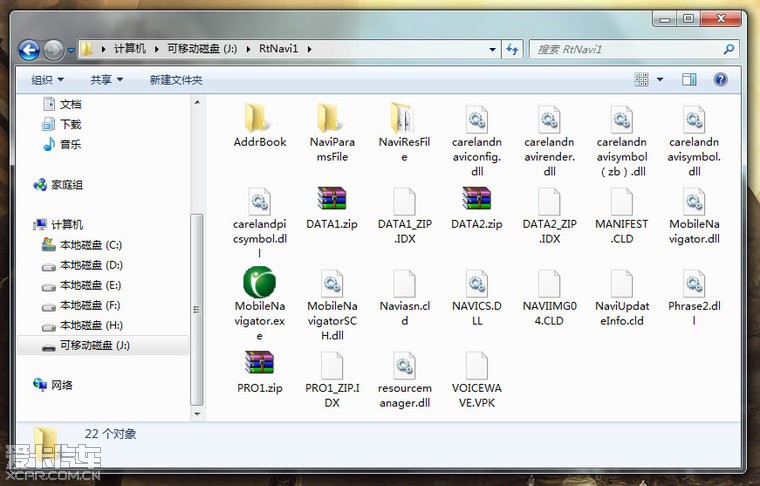
Task: Expand the arrow after RtNavi1 breadcrumb
Action: click(x=309, y=49)
